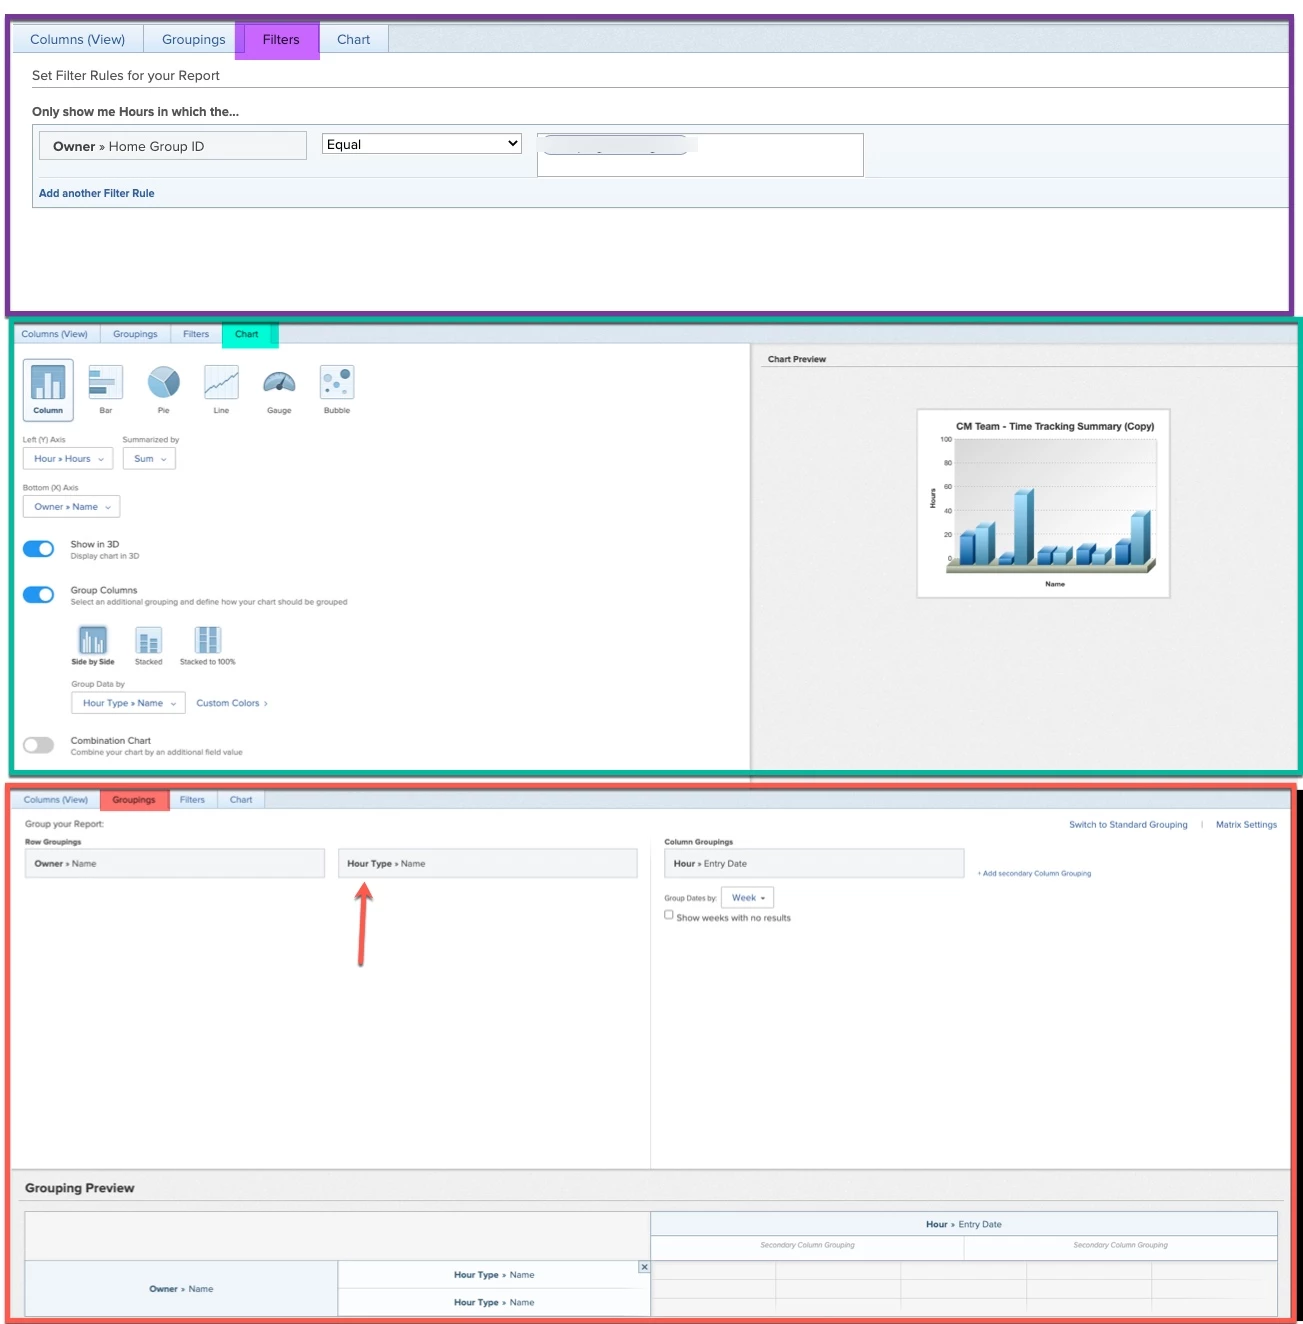The image size is (1303, 1324).
Task: Open the Custom Colors link
Action: pyautogui.click(x=232, y=703)
